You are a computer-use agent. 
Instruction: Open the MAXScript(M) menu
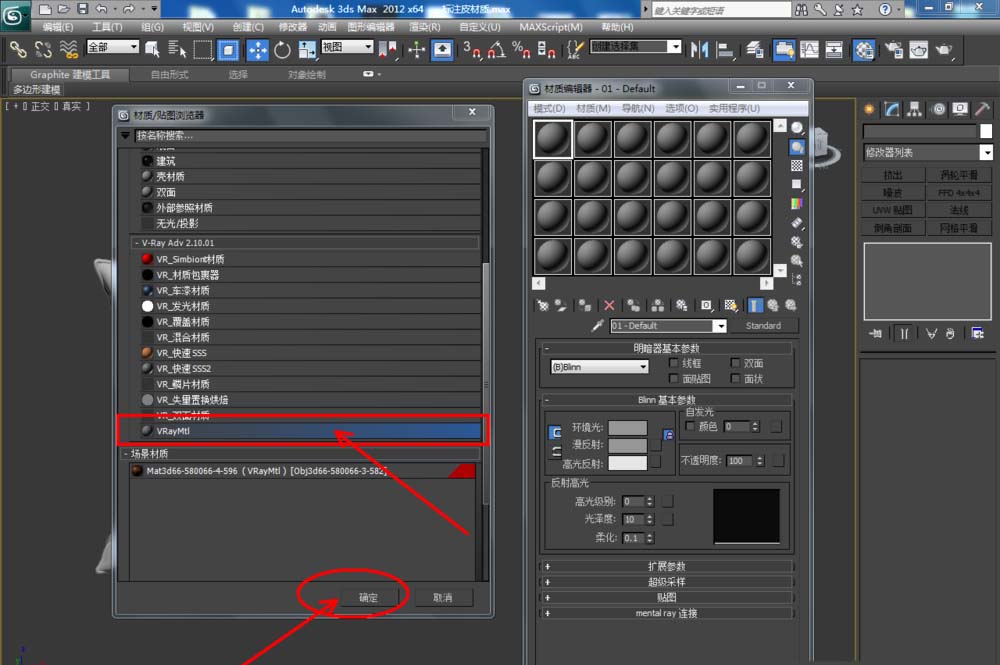point(551,27)
